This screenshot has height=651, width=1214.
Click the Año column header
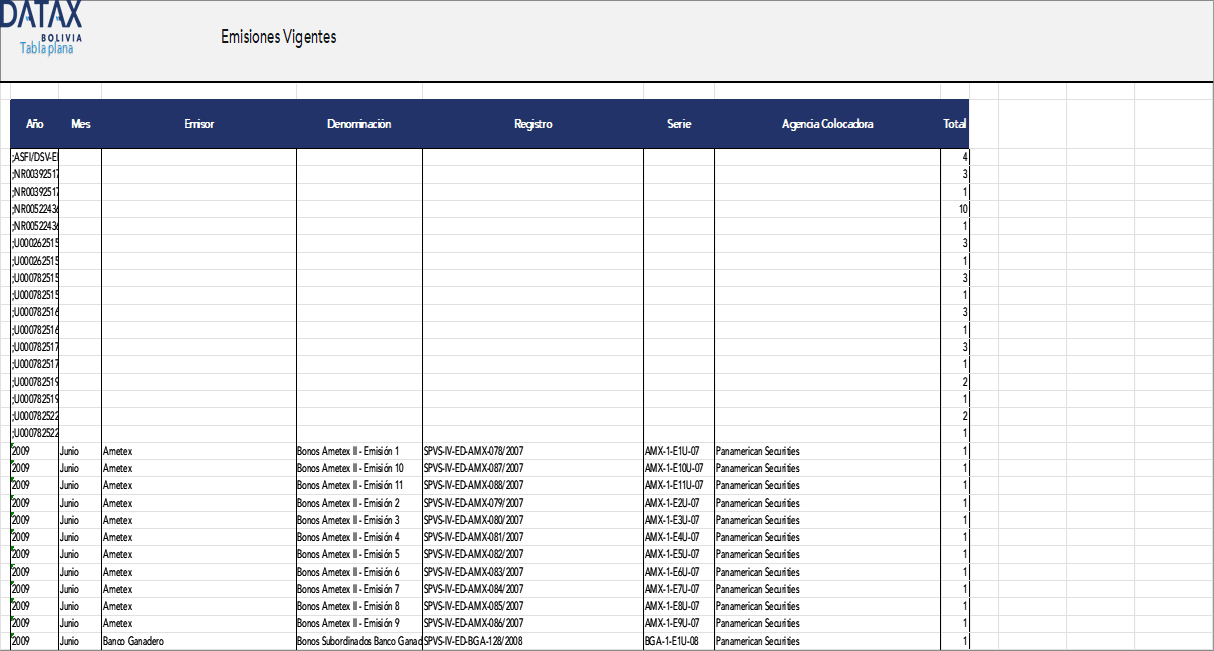pos(35,124)
